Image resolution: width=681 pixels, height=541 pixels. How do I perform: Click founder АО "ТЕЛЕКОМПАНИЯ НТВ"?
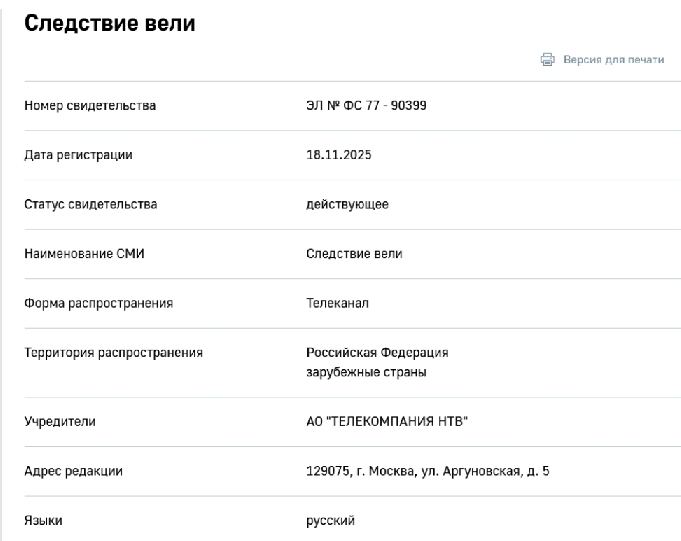coord(387,422)
